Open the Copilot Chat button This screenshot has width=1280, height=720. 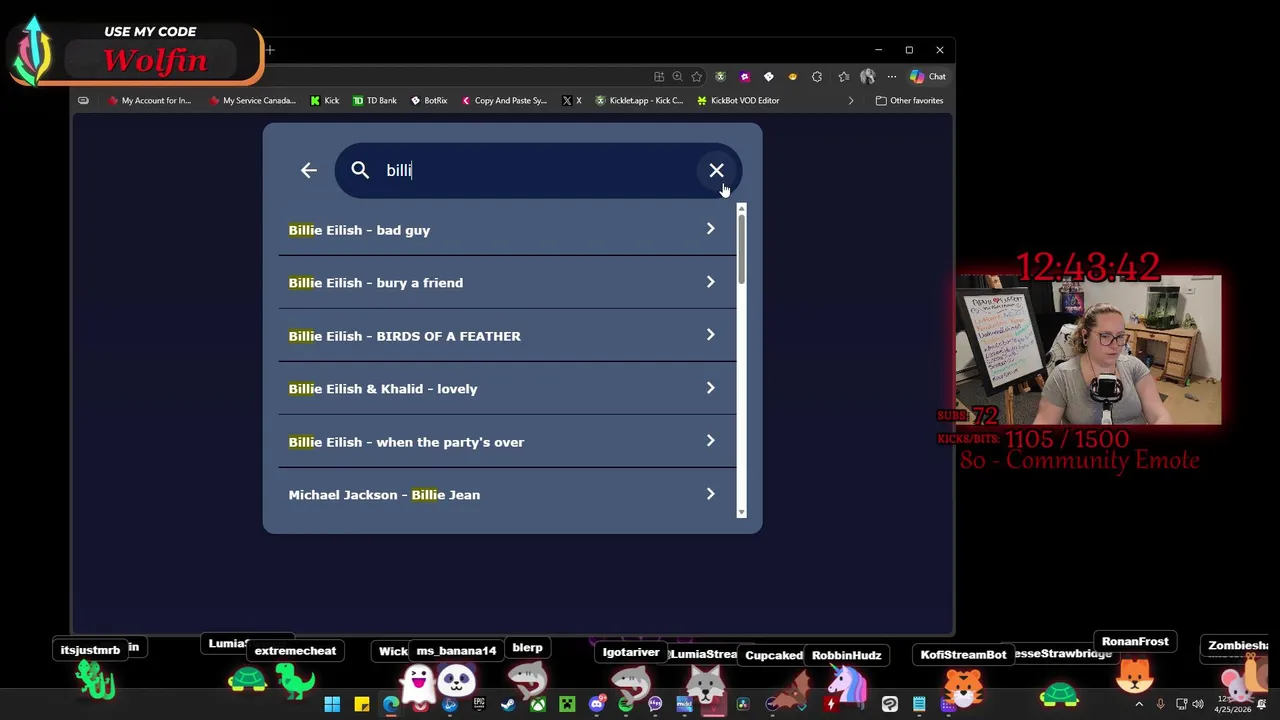(928, 76)
